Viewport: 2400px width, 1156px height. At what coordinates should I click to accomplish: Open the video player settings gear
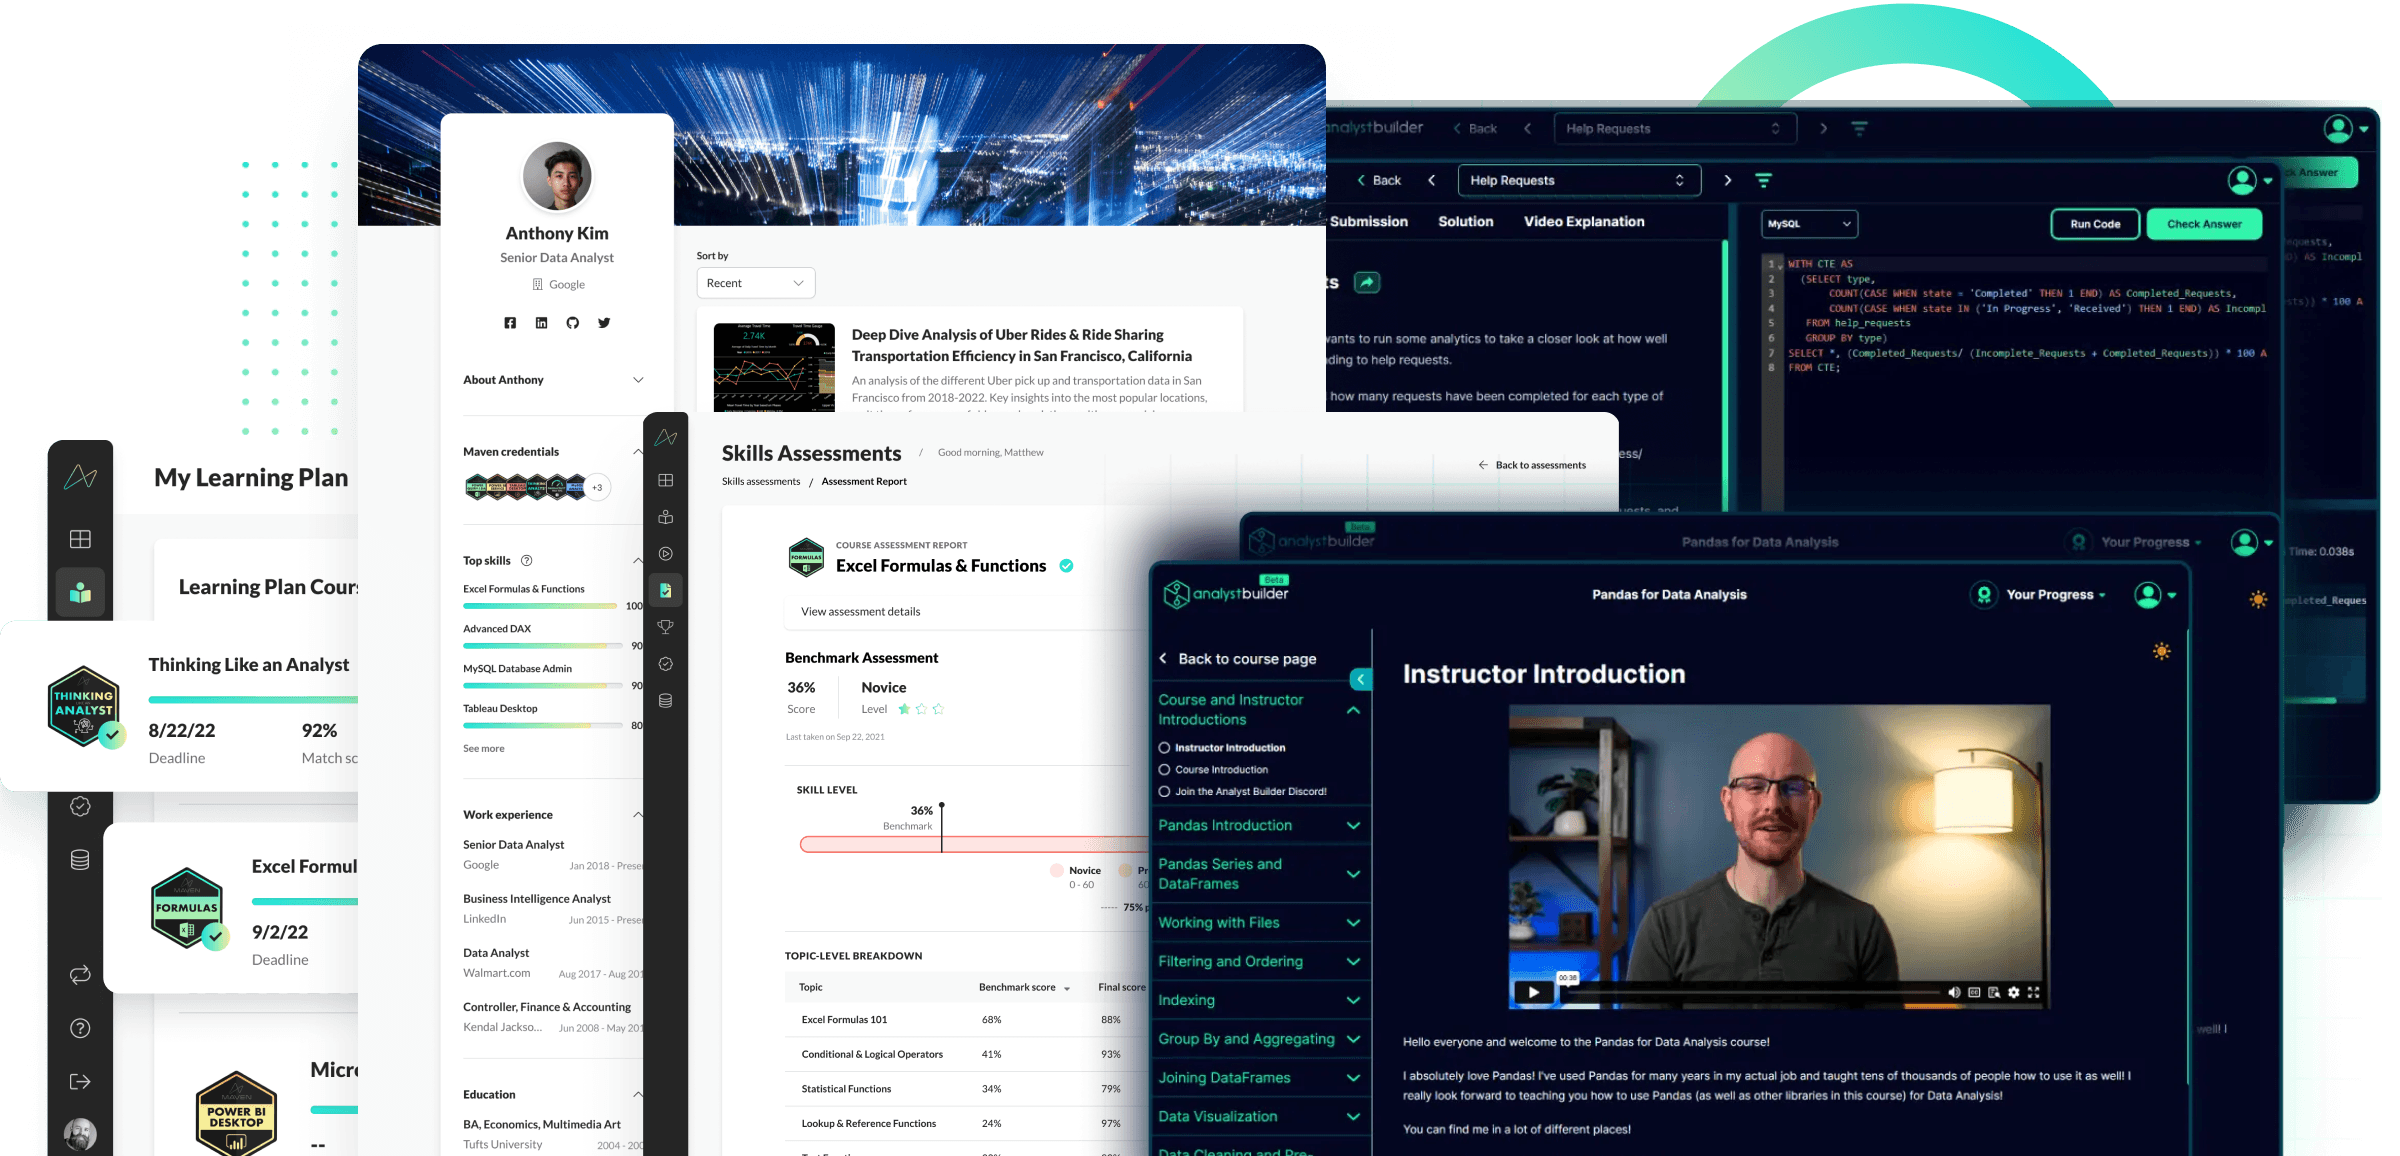coord(2014,992)
